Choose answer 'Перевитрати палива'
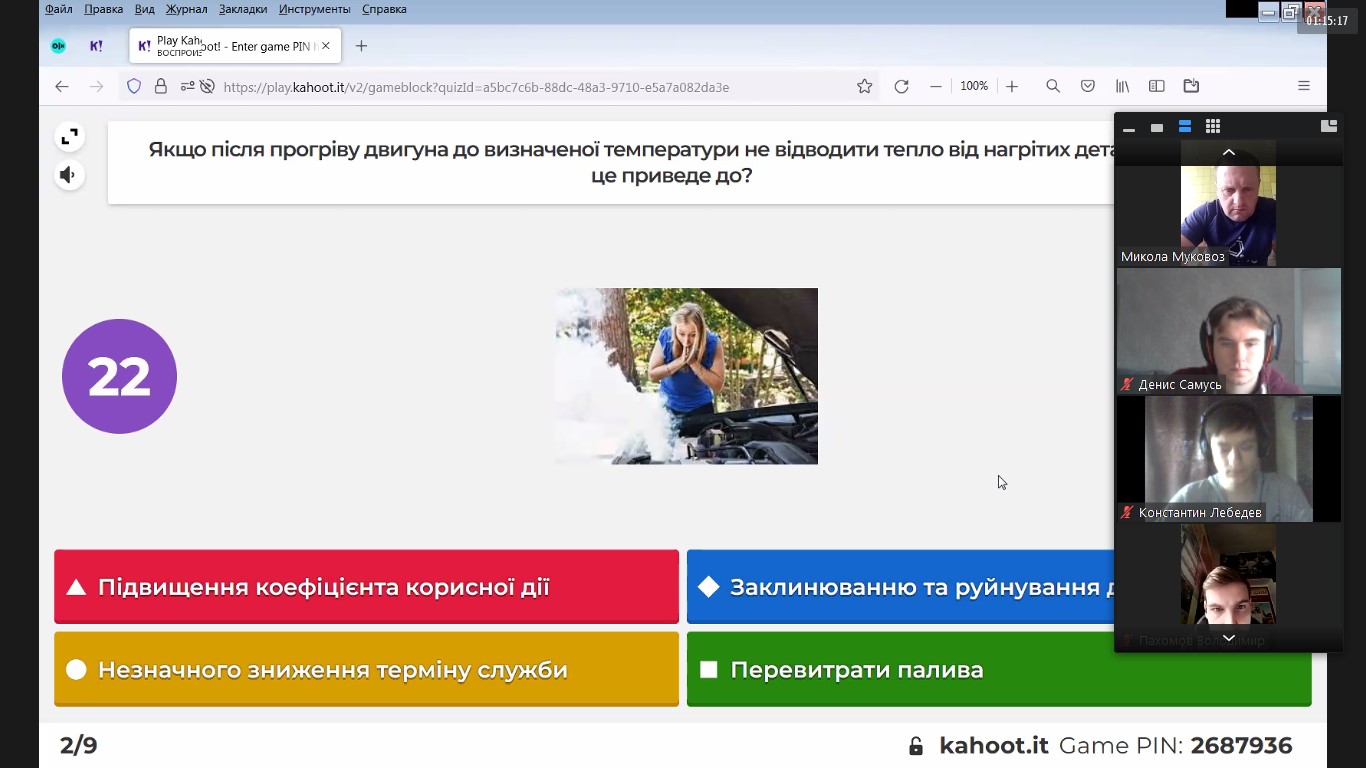1366x768 pixels. coord(998,670)
